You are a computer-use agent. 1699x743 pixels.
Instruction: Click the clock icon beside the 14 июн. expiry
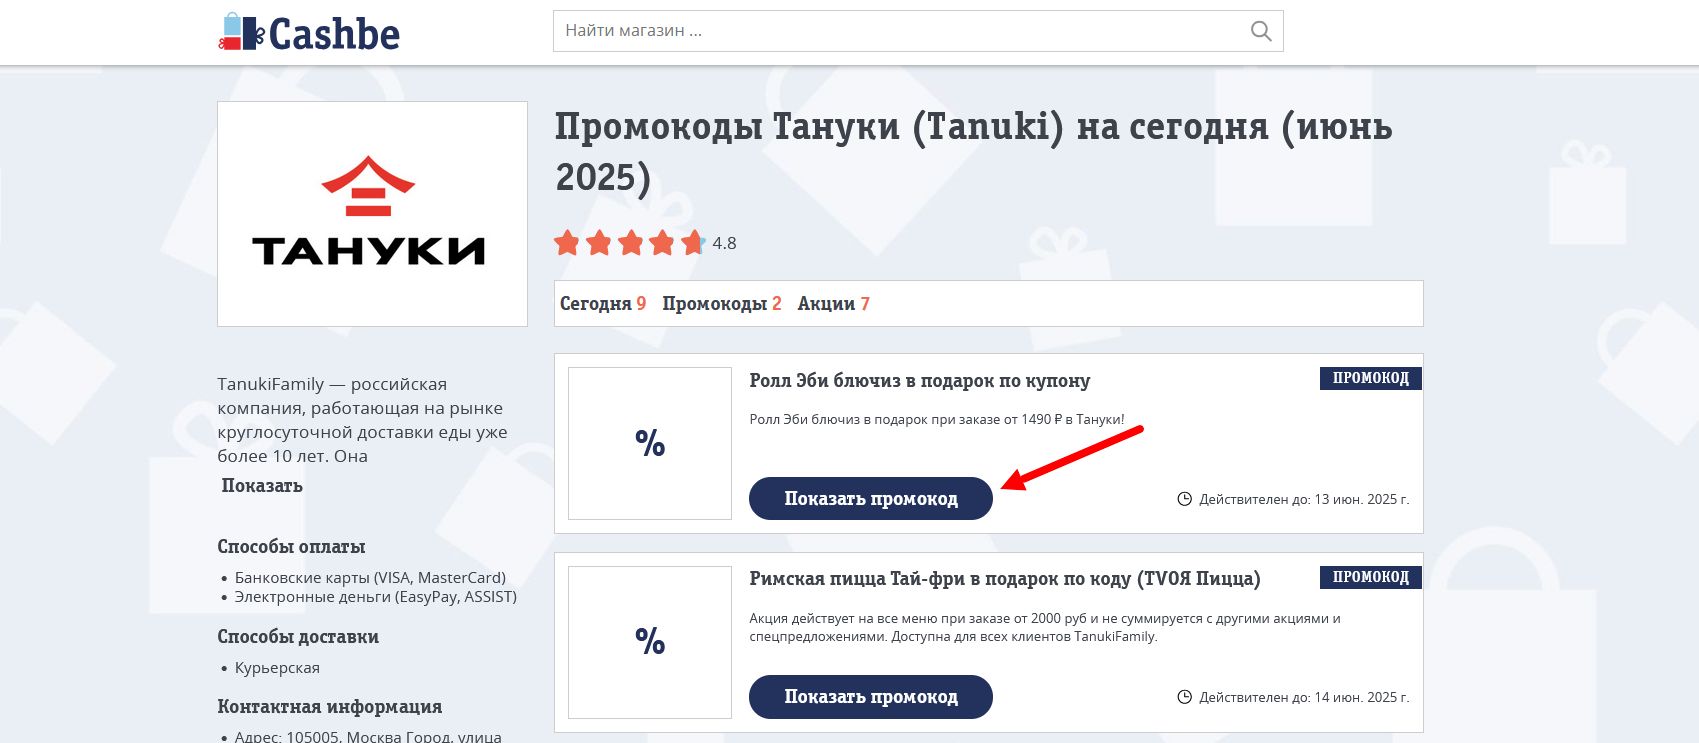click(x=1185, y=697)
